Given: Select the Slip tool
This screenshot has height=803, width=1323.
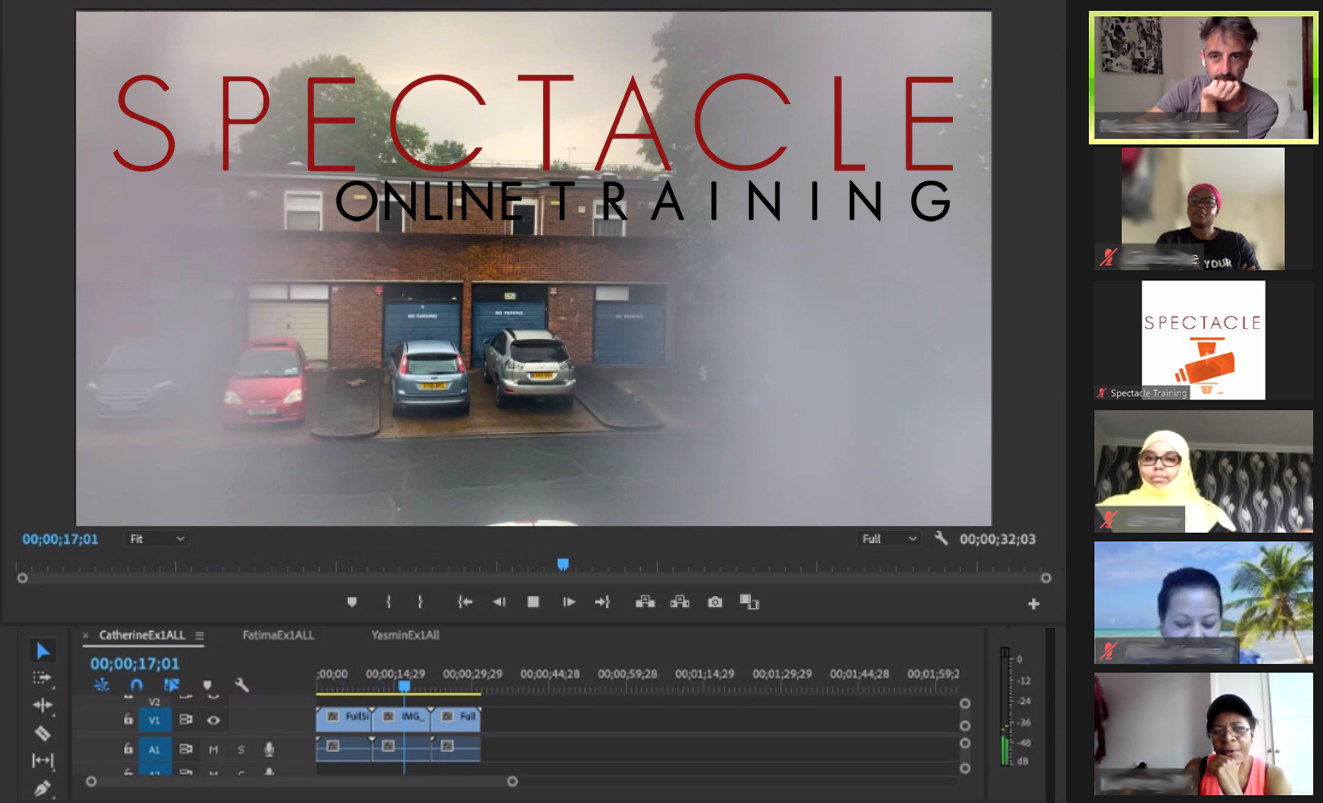Looking at the screenshot, I should point(42,761).
